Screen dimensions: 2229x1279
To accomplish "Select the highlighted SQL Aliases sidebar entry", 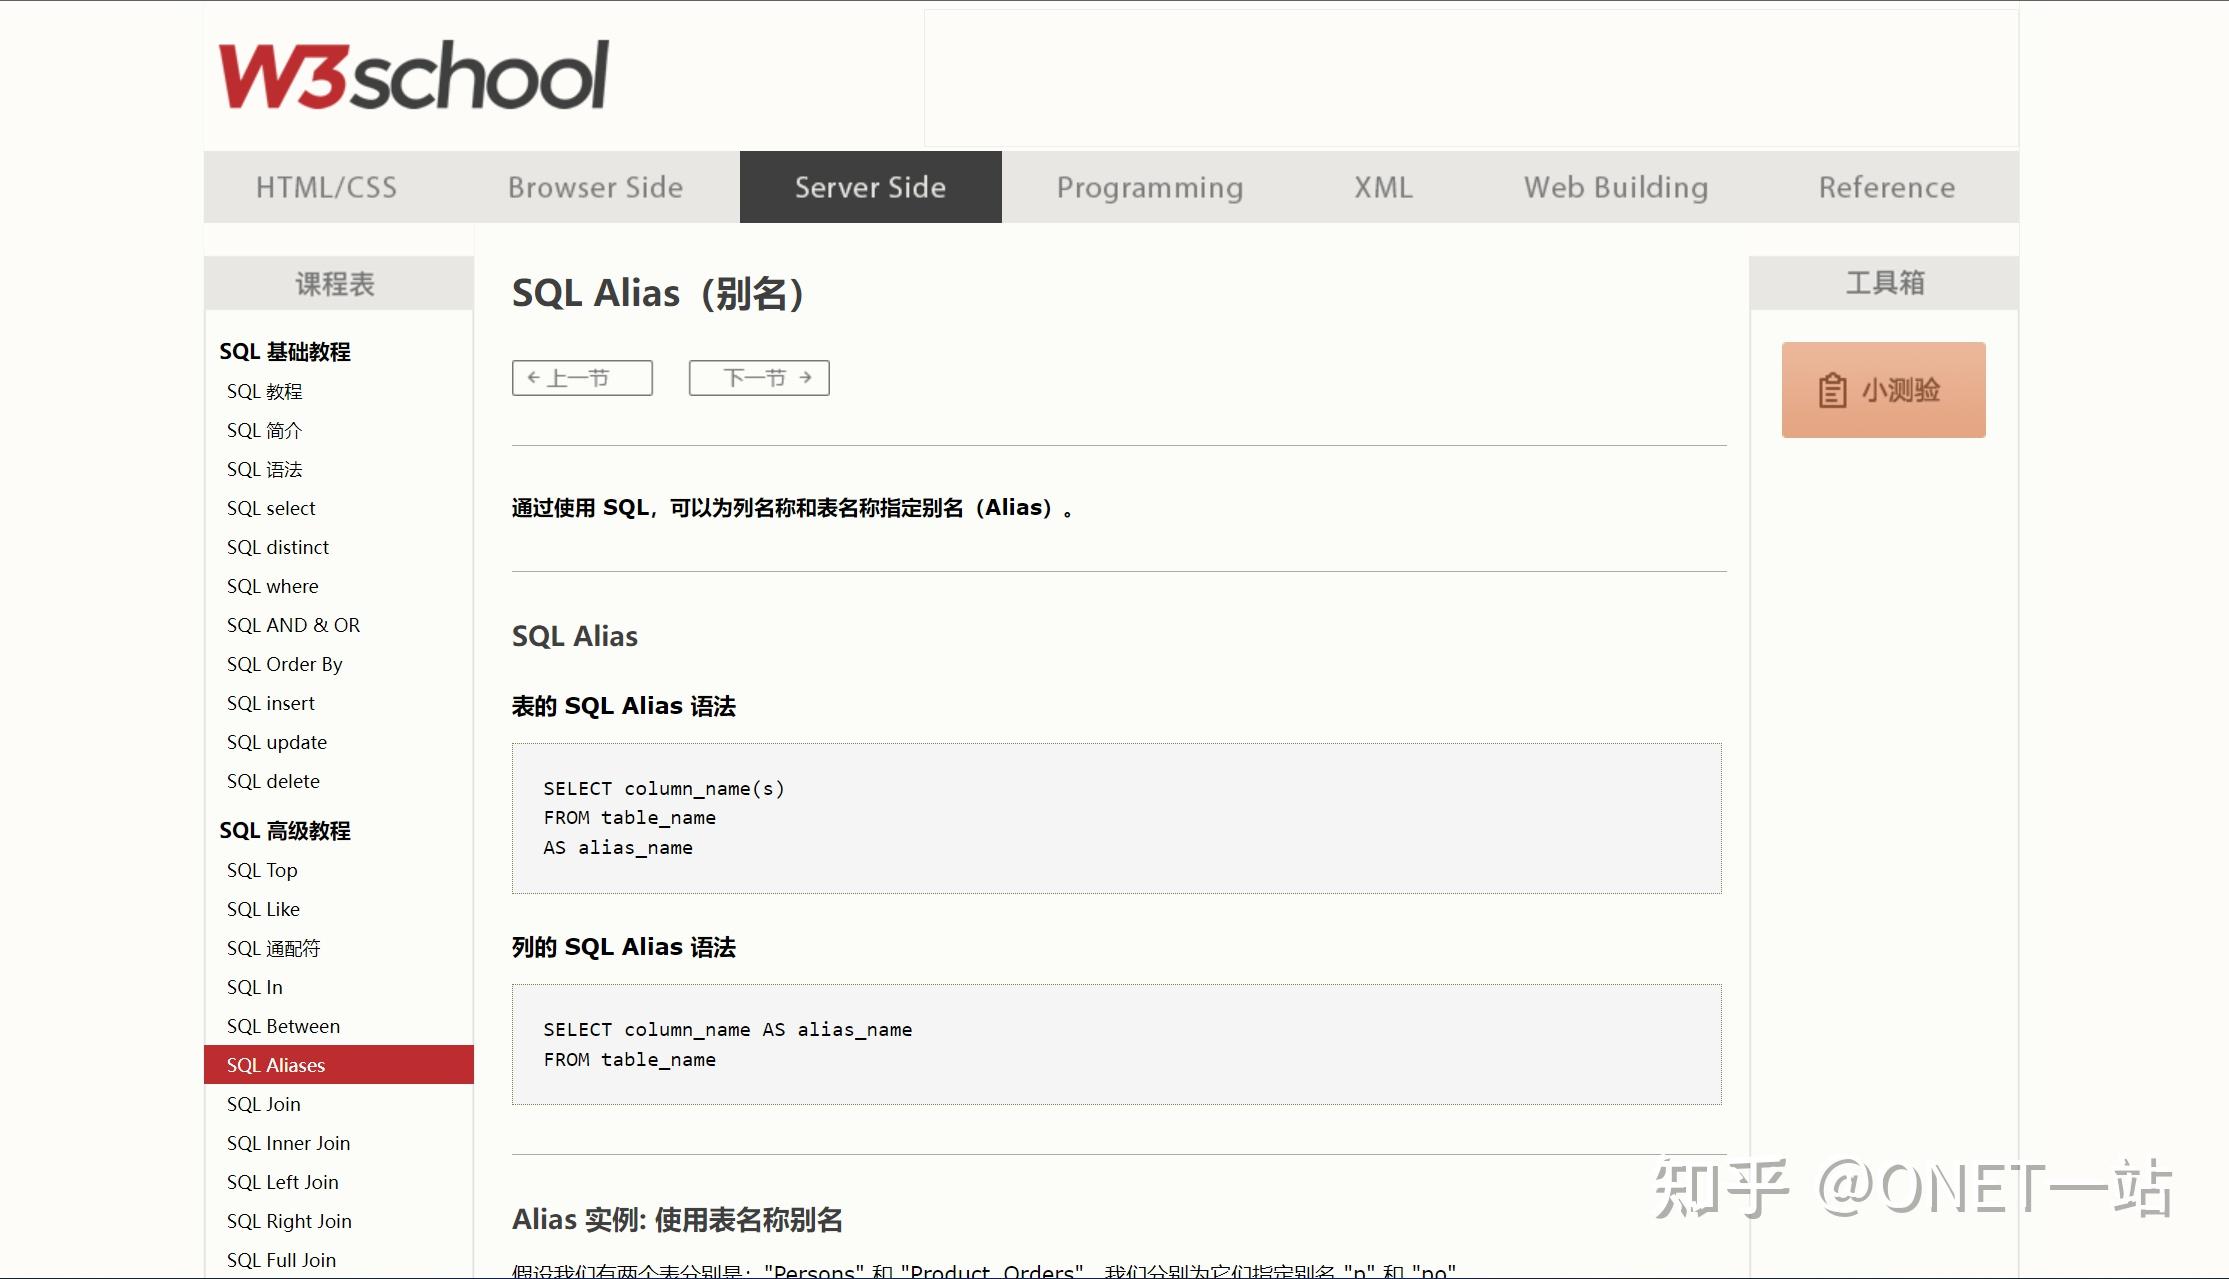I will point(274,1065).
